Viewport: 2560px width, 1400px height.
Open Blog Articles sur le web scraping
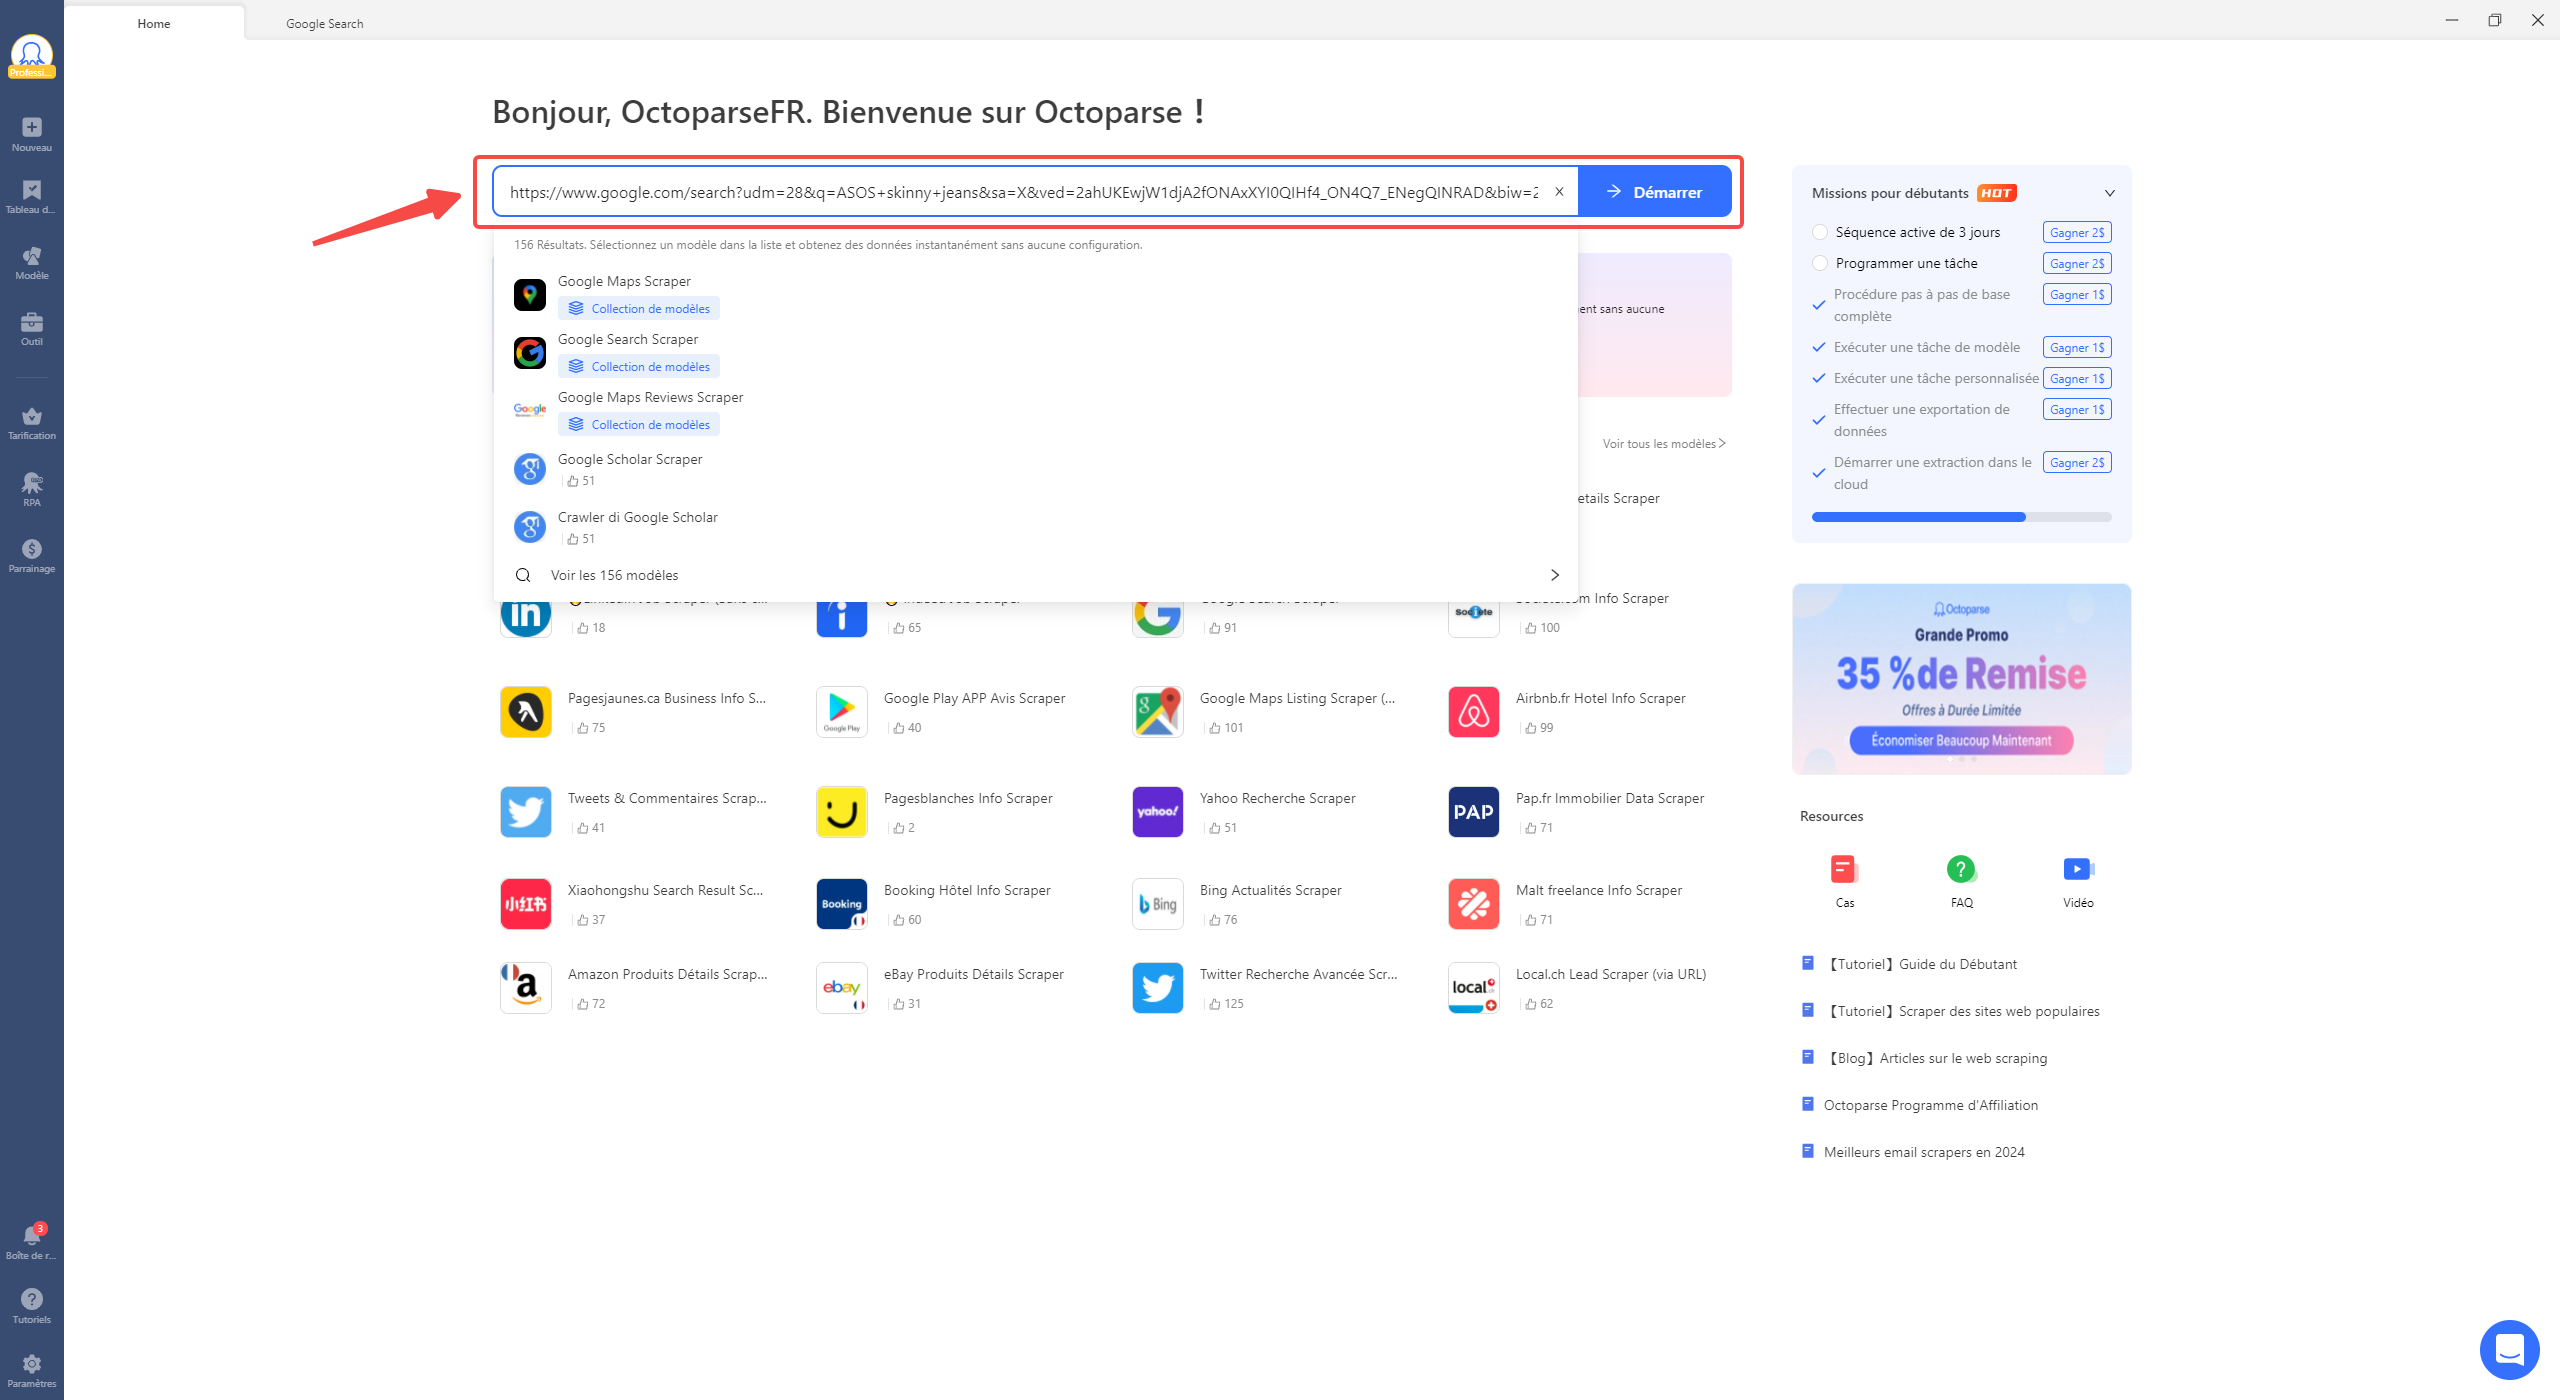[x=1935, y=1058]
